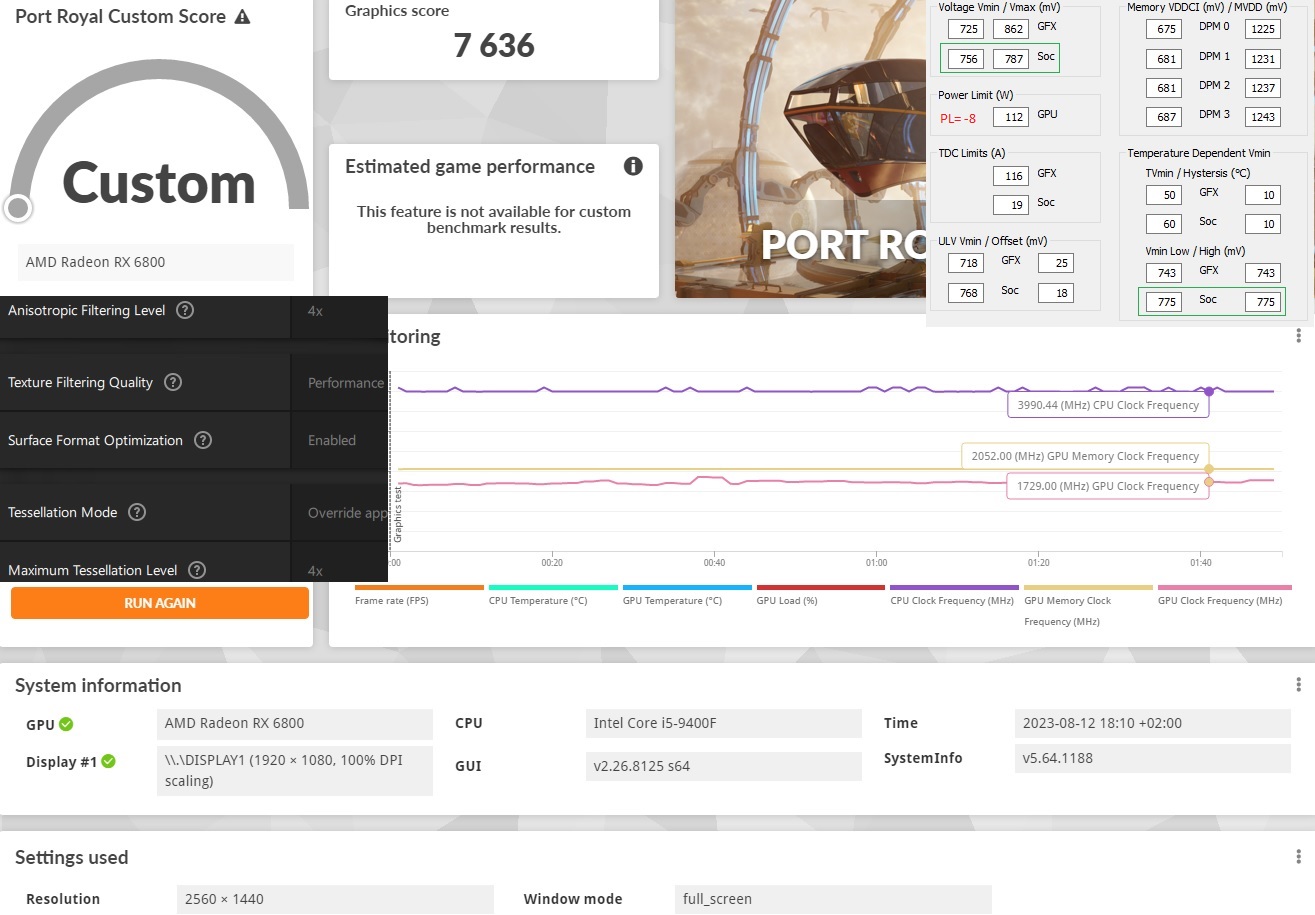Select the DPM 2 MVDD field showing 1237
This screenshot has height=915, width=1315.
(1263, 88)
